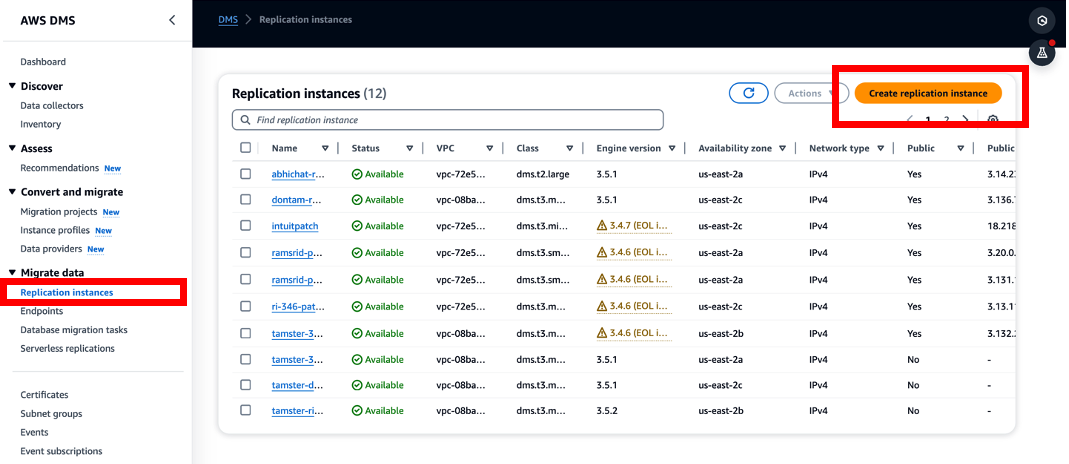The height and width of the screenshot is (464, 1069).
Task: Click the magnifier icon in the search box
Action: tap(245, 120)
